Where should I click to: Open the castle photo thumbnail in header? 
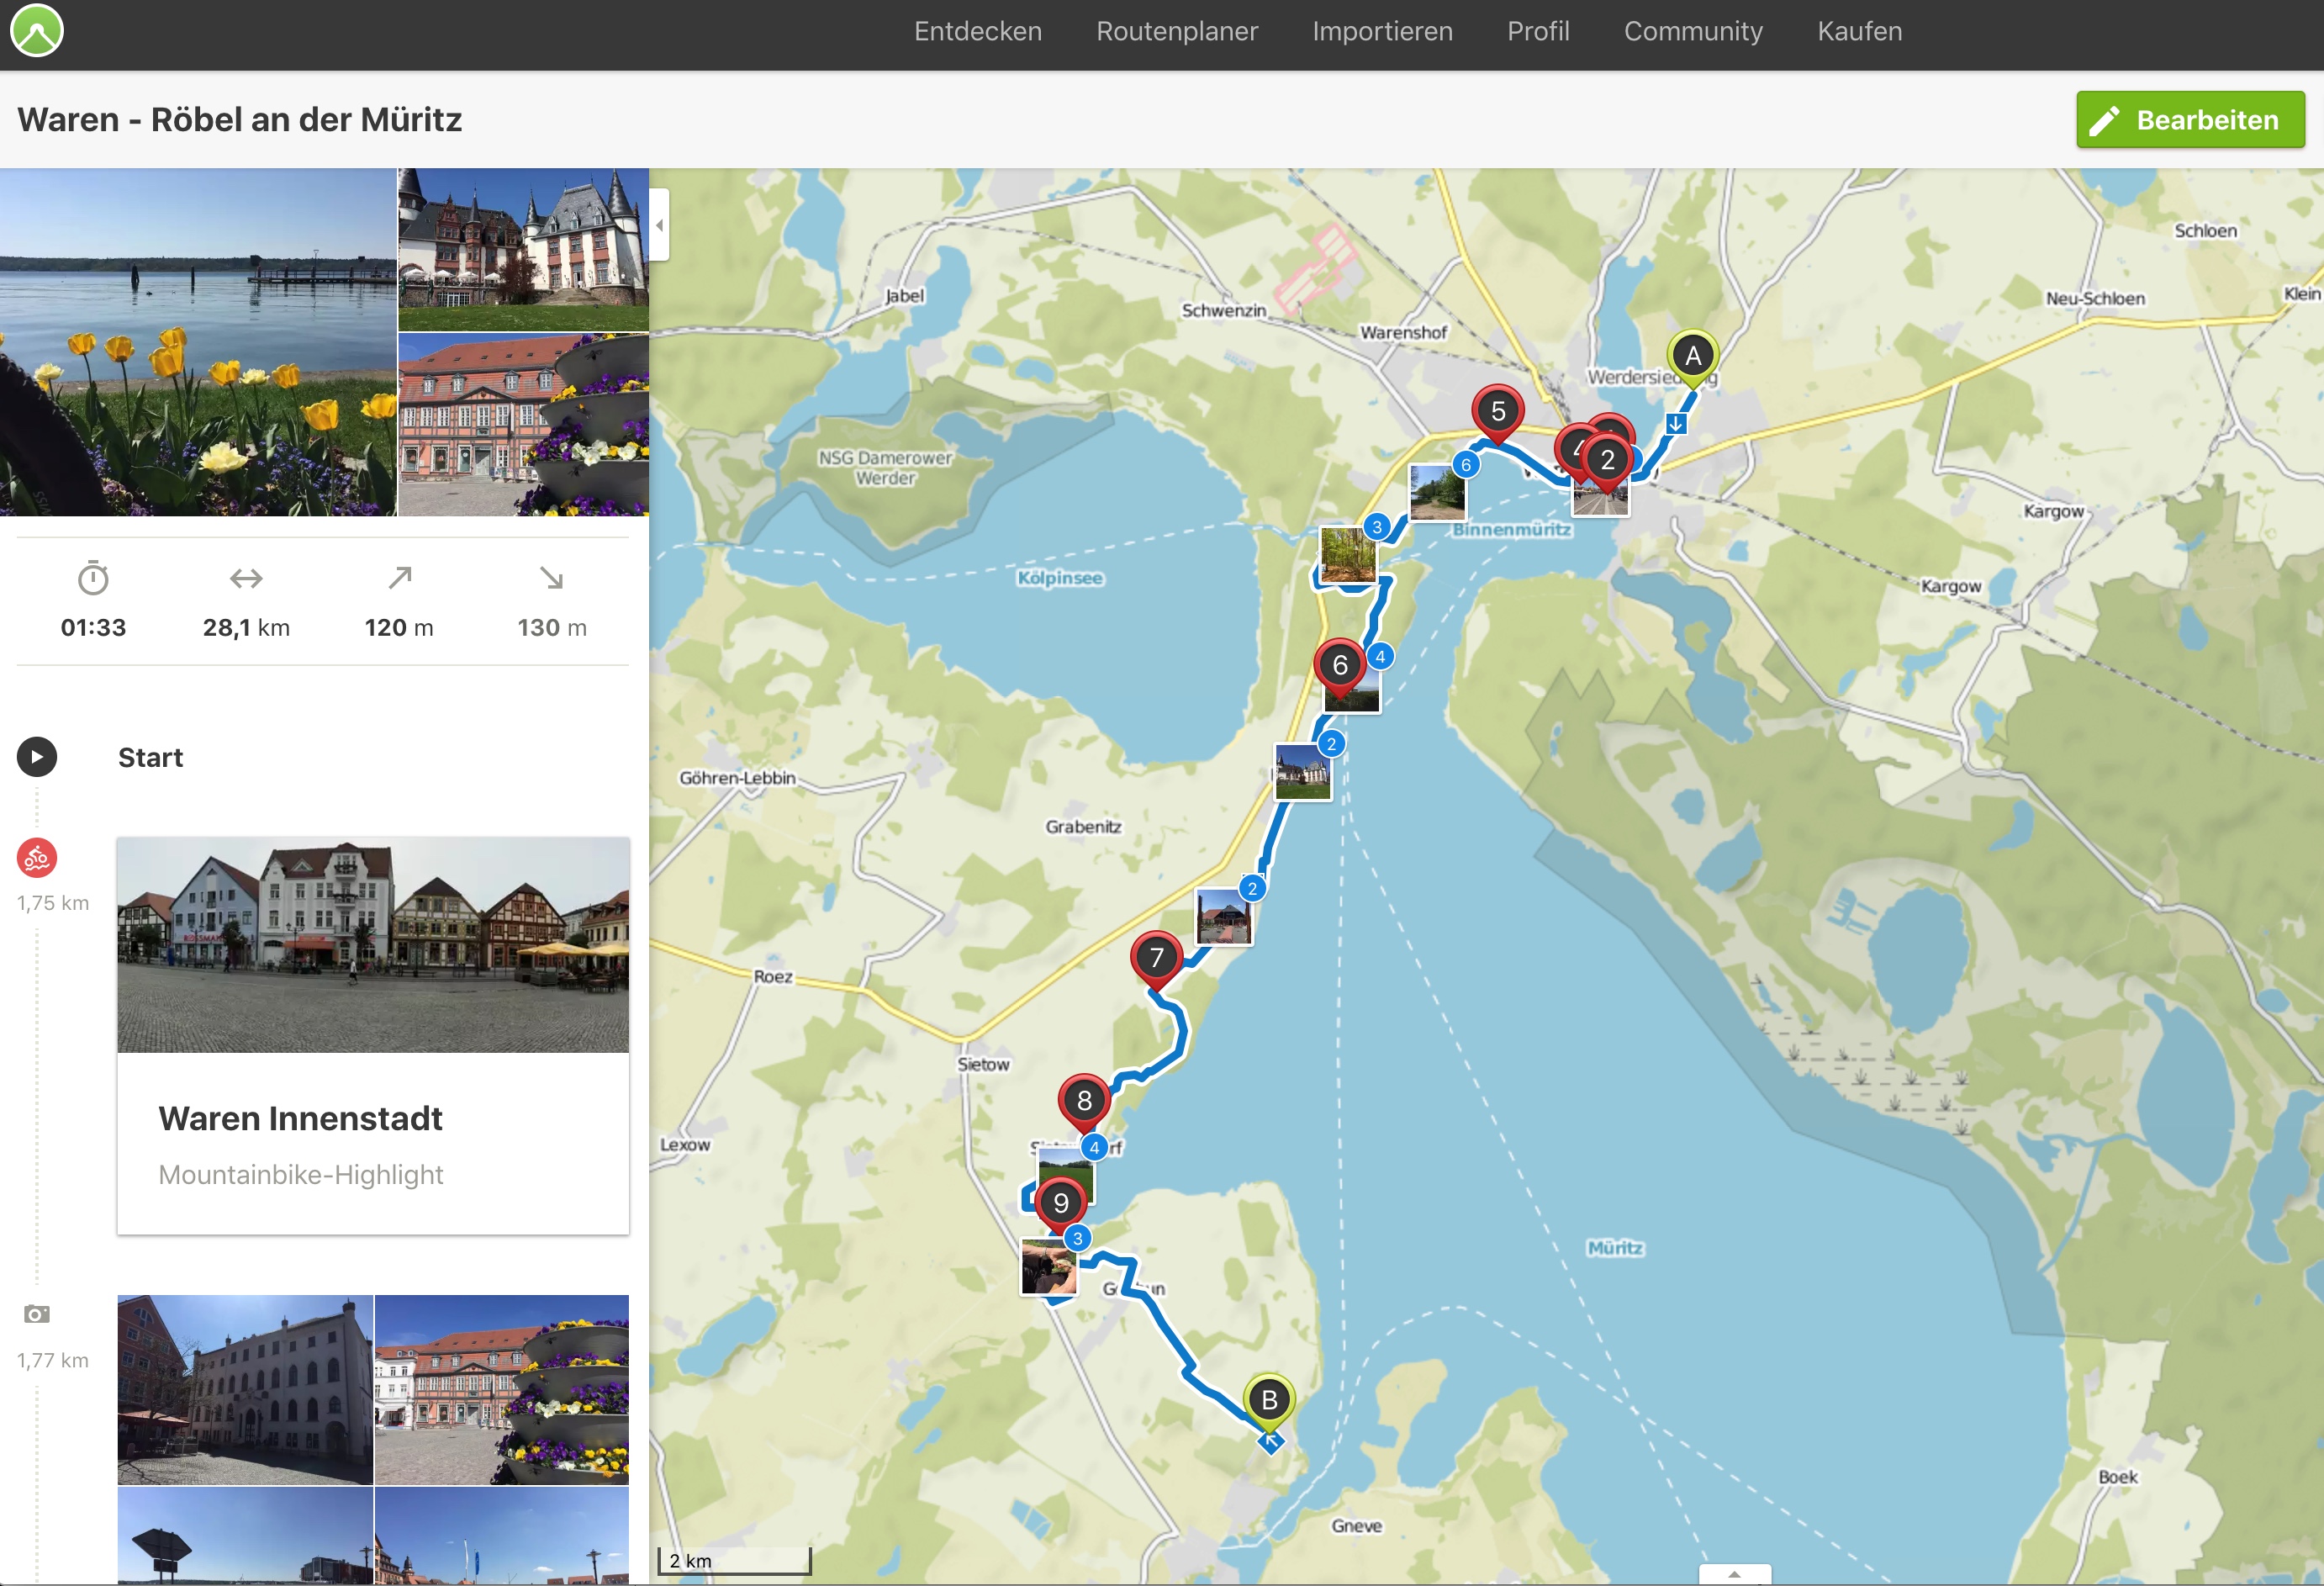(523, 249)
